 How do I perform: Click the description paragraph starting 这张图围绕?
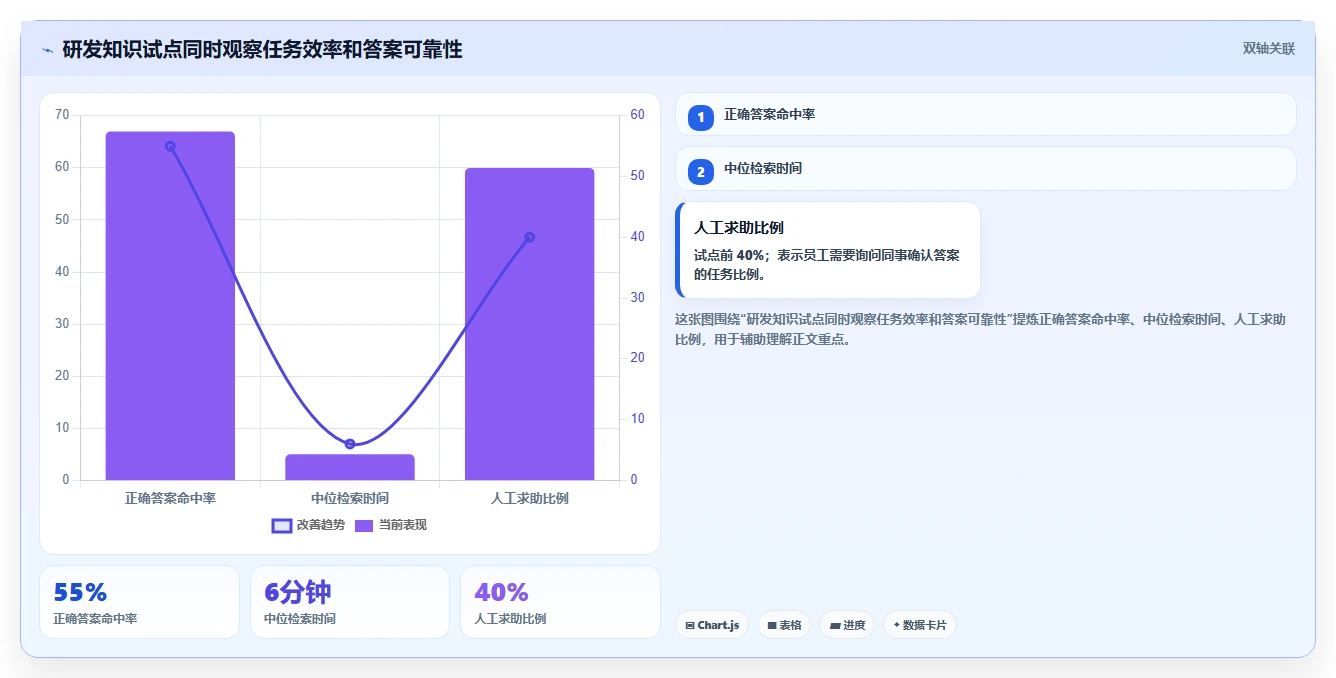980,329
